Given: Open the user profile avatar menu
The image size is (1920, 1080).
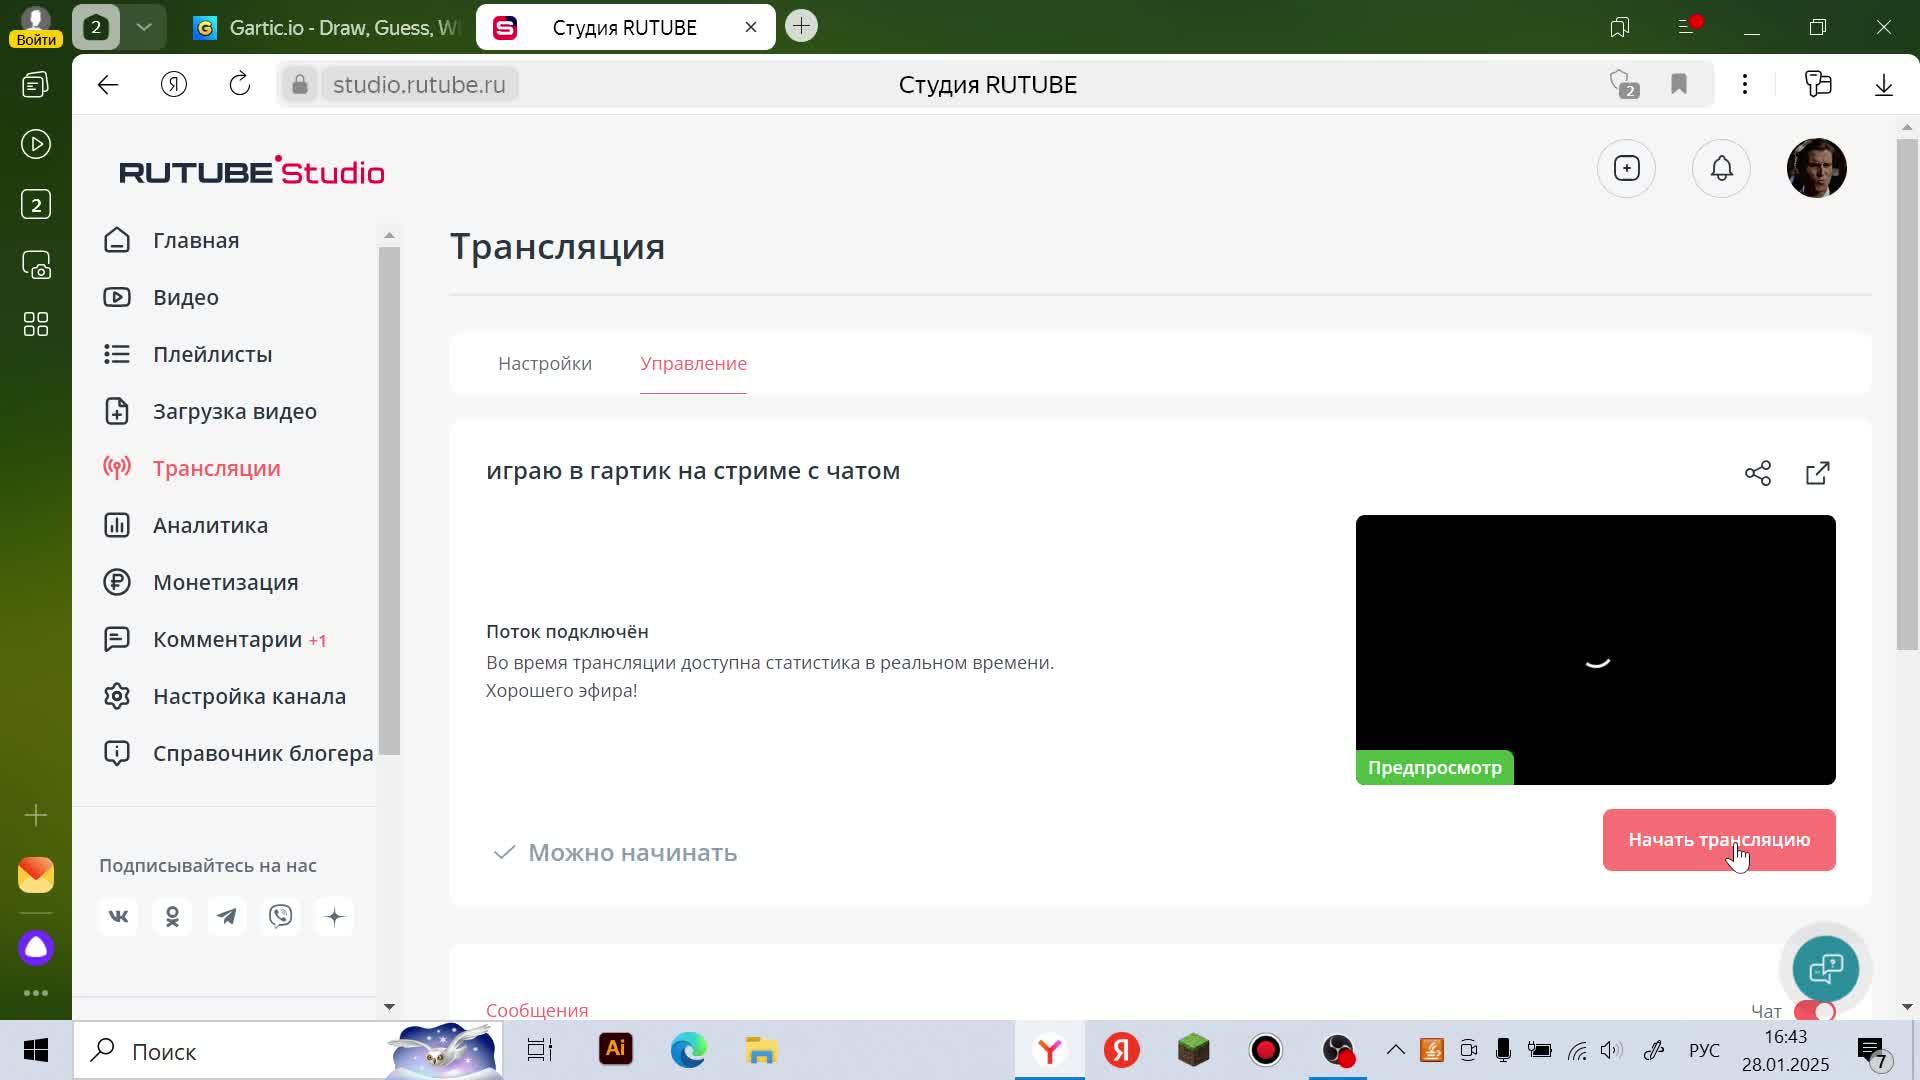Looking at the screenshot, I should point(1816,168).
